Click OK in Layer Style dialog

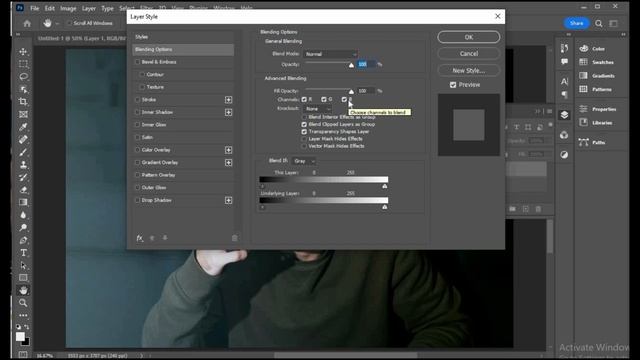click(469, 37)
